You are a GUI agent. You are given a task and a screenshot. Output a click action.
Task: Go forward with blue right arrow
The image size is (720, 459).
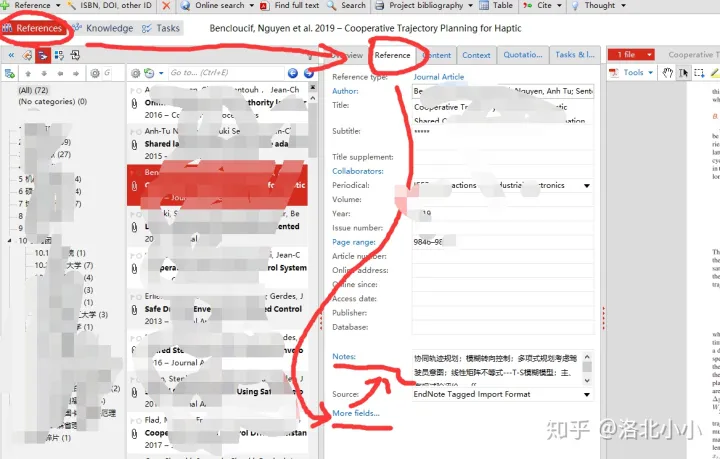pos(309,73)
